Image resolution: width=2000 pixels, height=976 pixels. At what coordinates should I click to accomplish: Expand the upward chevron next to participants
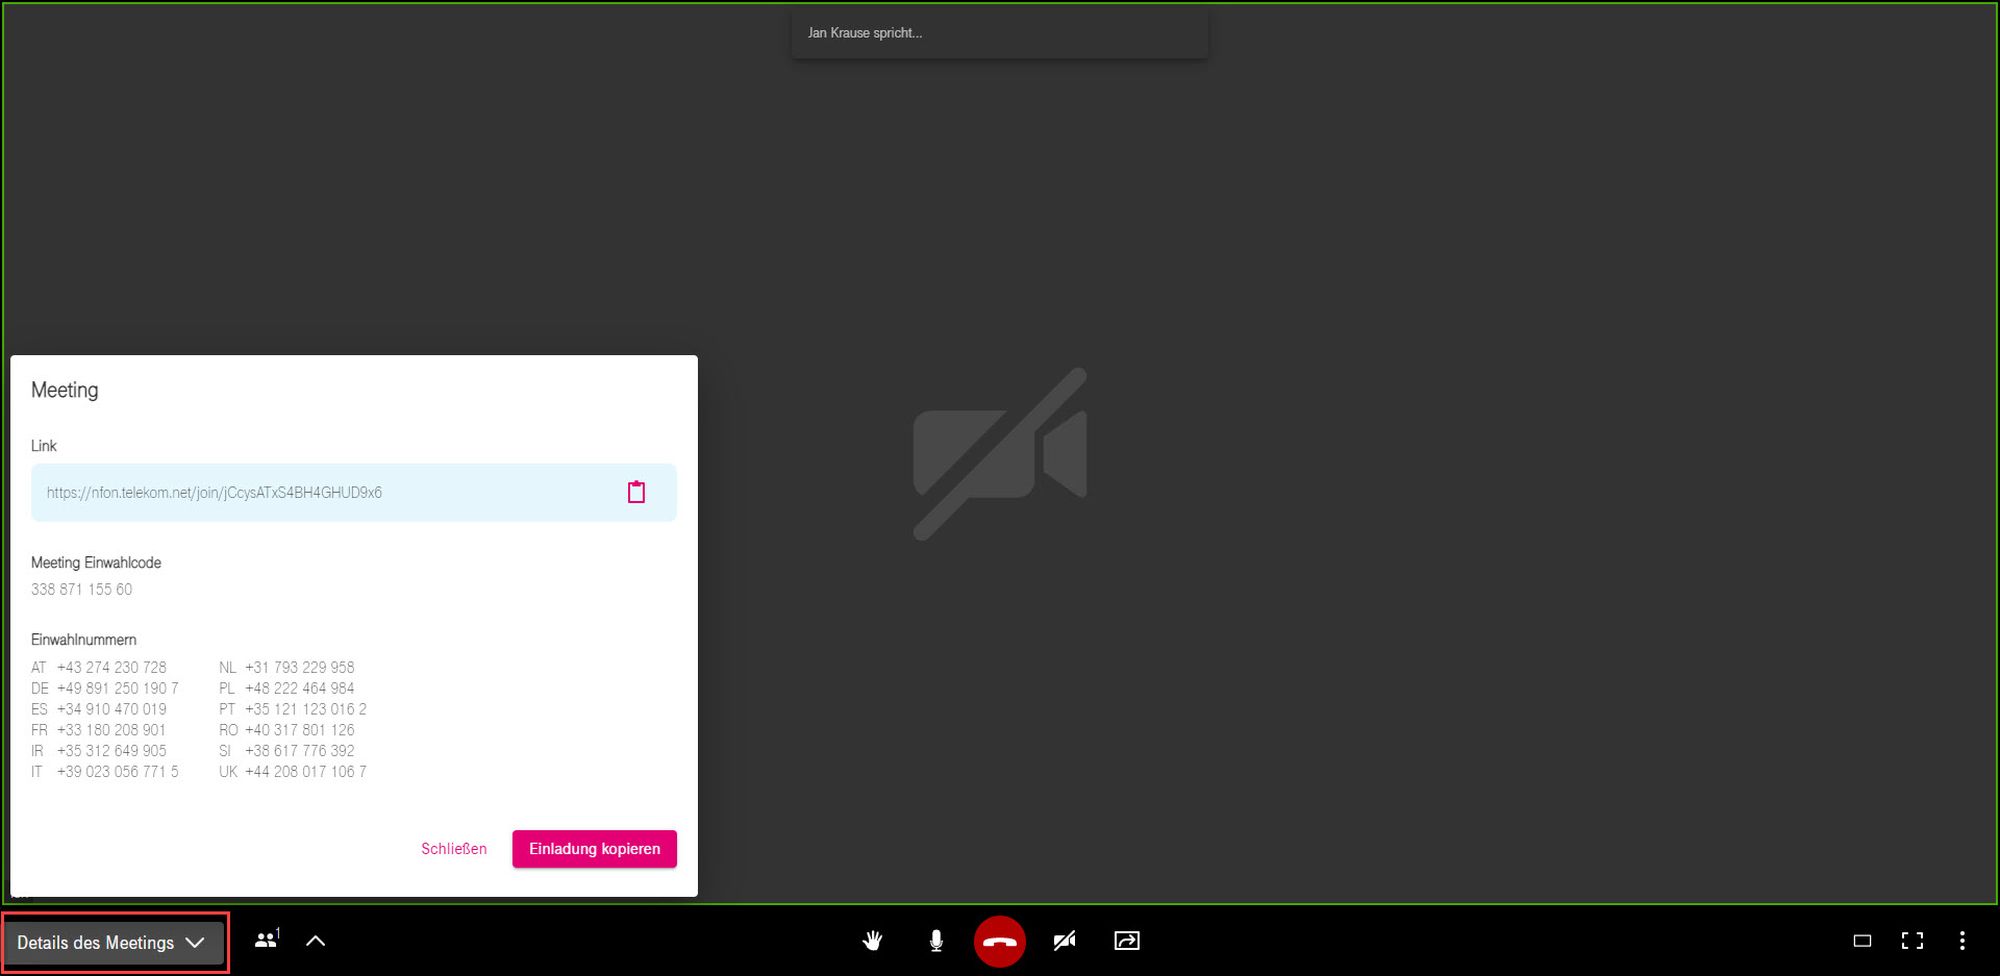(316, 941)
